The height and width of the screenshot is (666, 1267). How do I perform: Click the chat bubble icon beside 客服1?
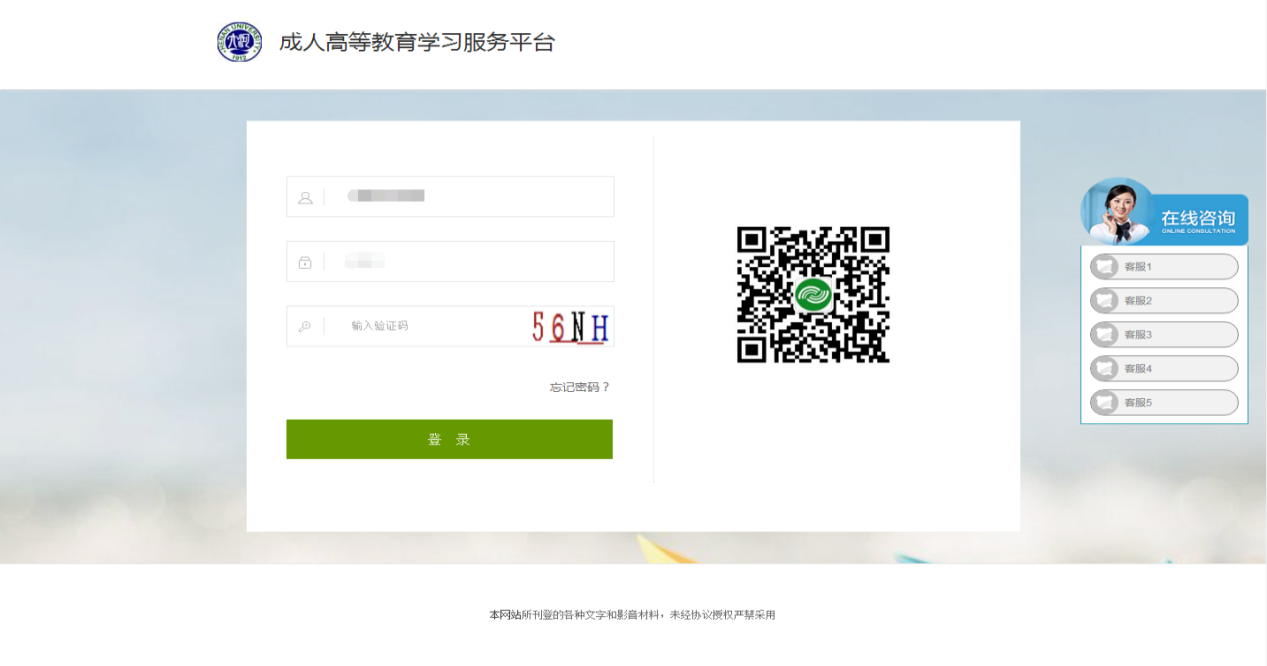coord(1105,267)
